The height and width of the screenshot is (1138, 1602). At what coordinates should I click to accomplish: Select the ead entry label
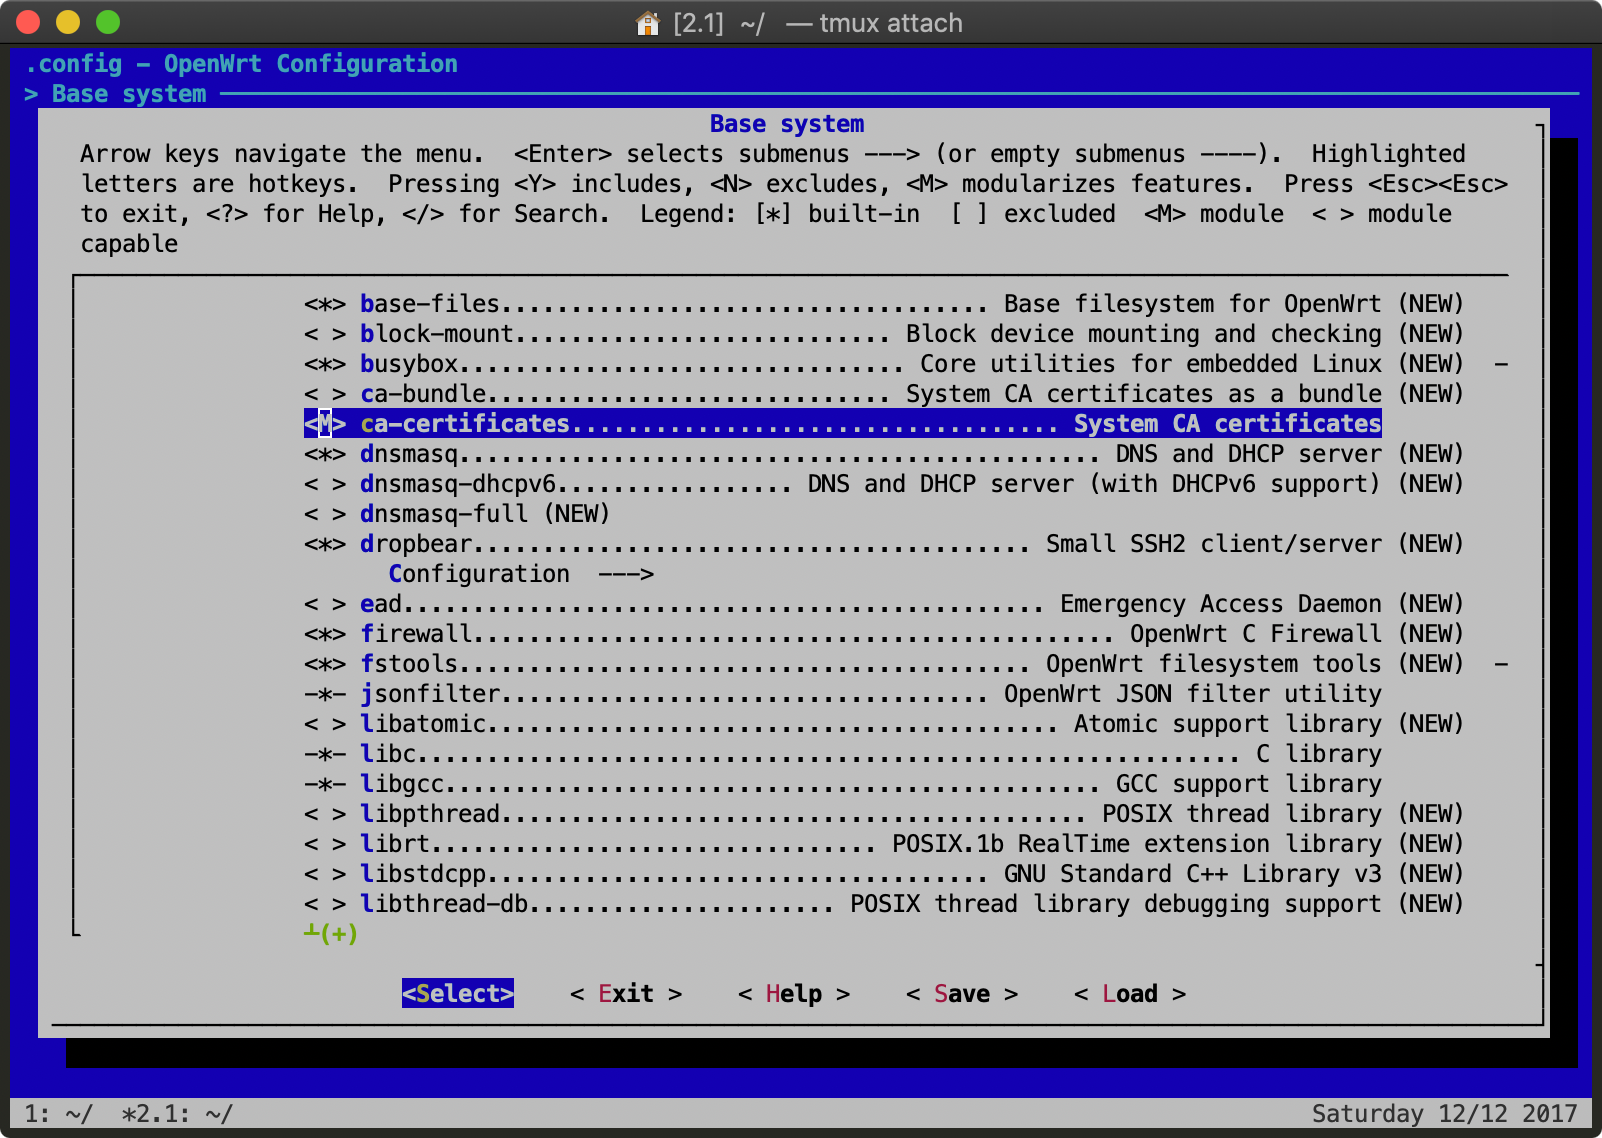click(381, 604)
